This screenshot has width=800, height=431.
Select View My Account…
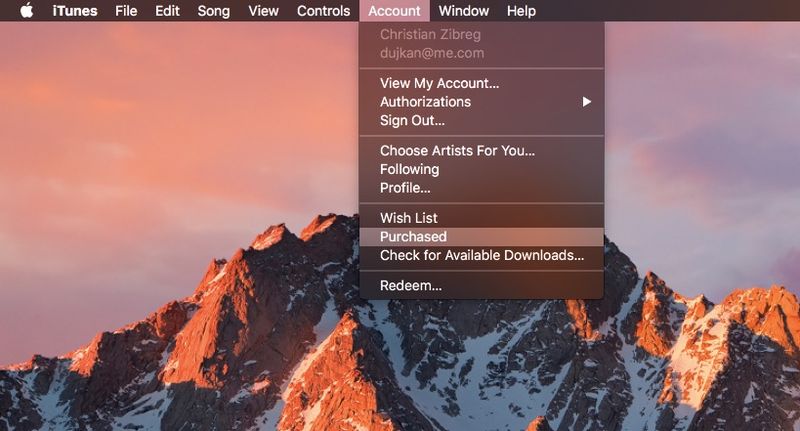click(482, 83)
